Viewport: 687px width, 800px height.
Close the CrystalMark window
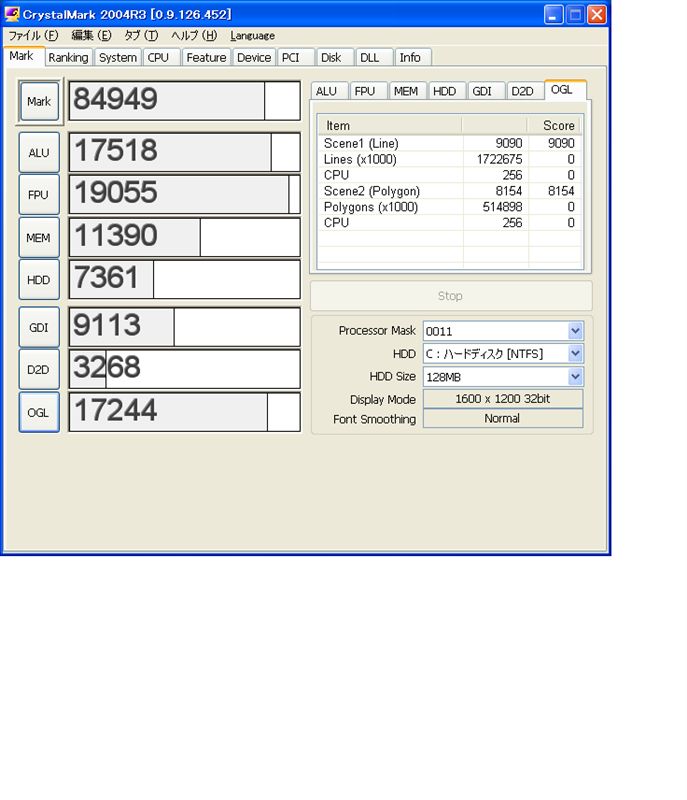point(597,14)
